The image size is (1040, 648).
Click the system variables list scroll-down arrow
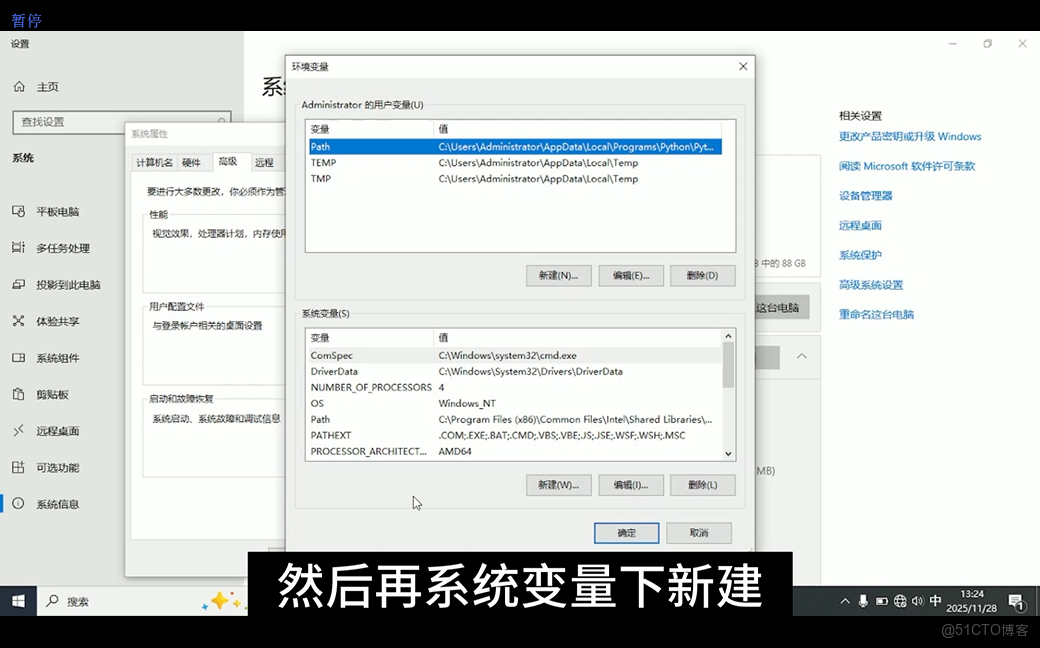[x=728, y=455]
